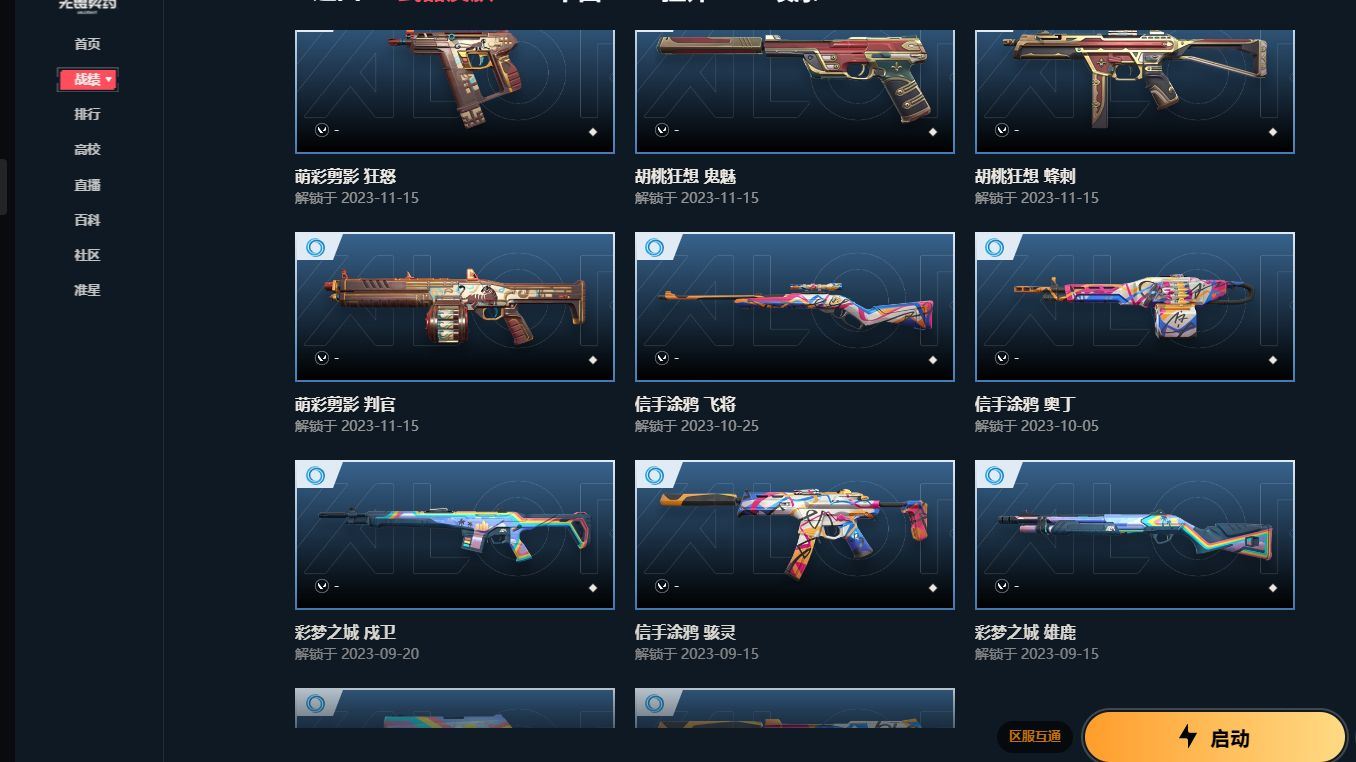Open the 准星 sidebar entry

click(87, 290)
